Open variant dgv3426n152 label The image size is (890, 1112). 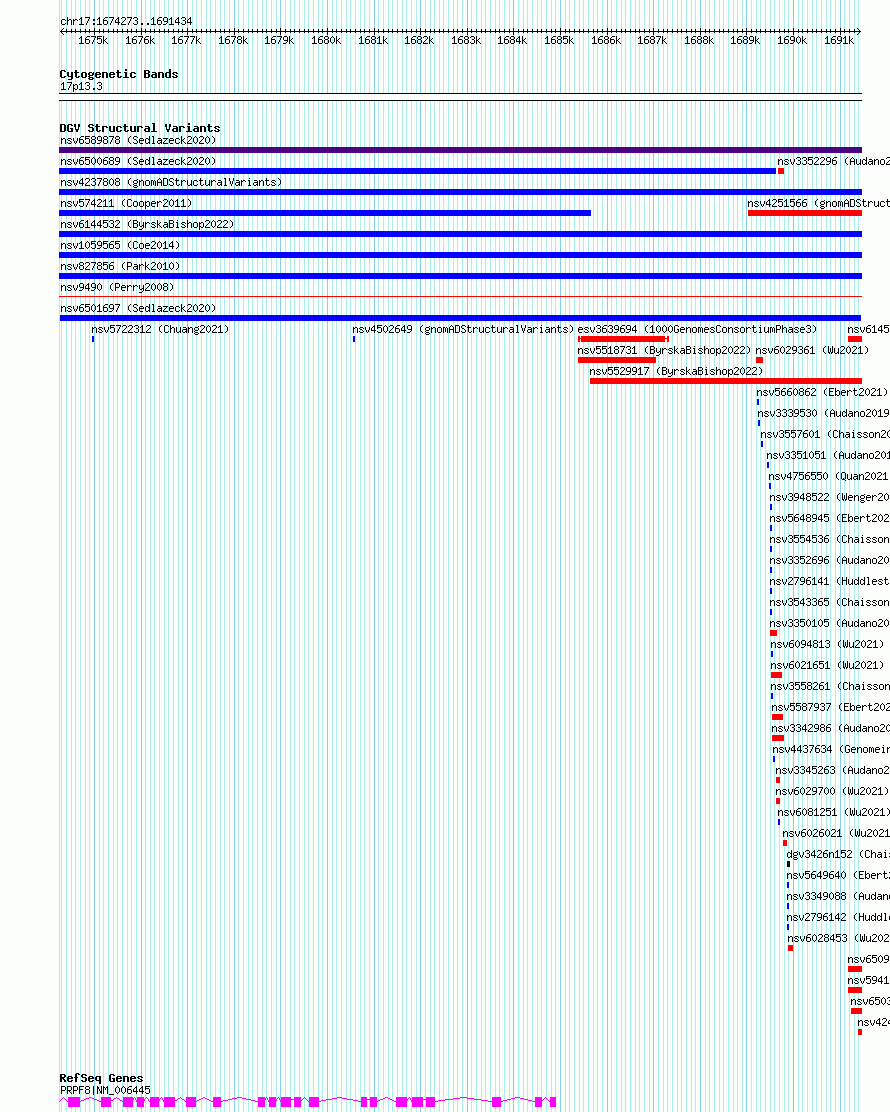click(838, 855)
